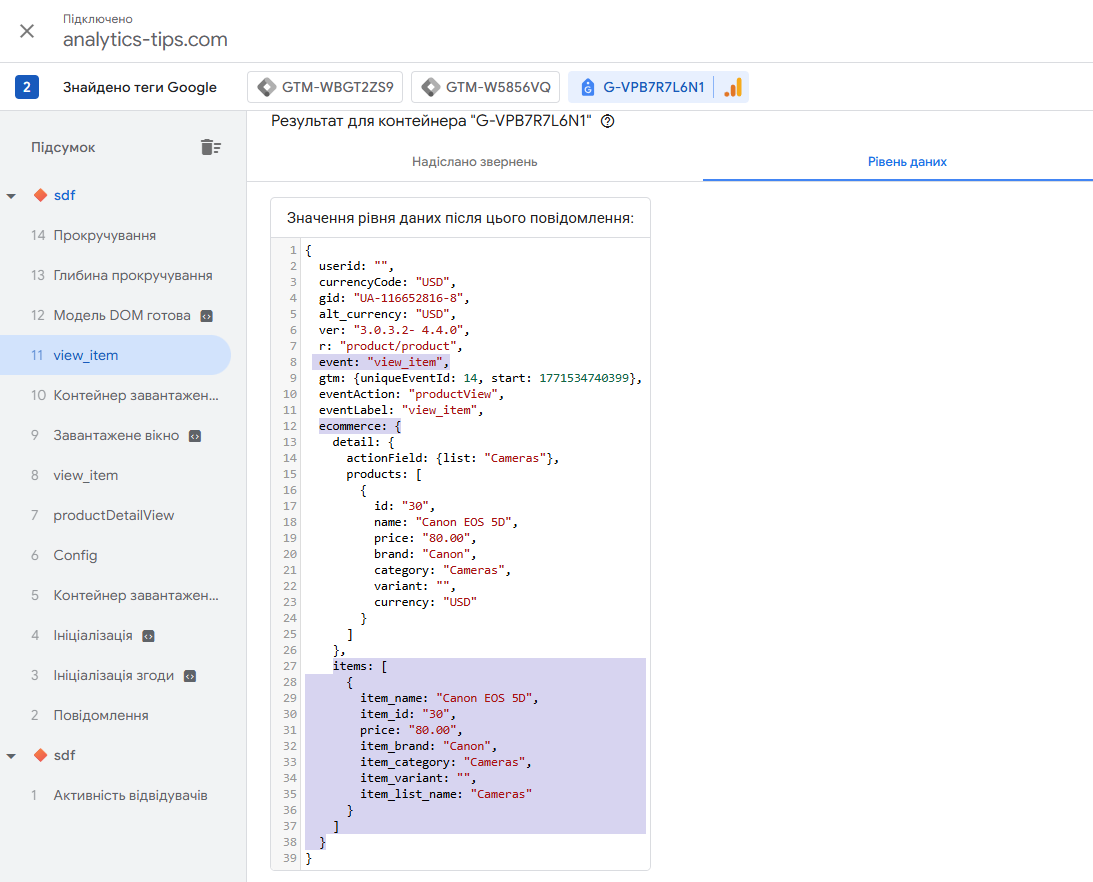Click the clear events list icon
The height and width of the screenshot is (882, 1093).
(x=210, y=147)
